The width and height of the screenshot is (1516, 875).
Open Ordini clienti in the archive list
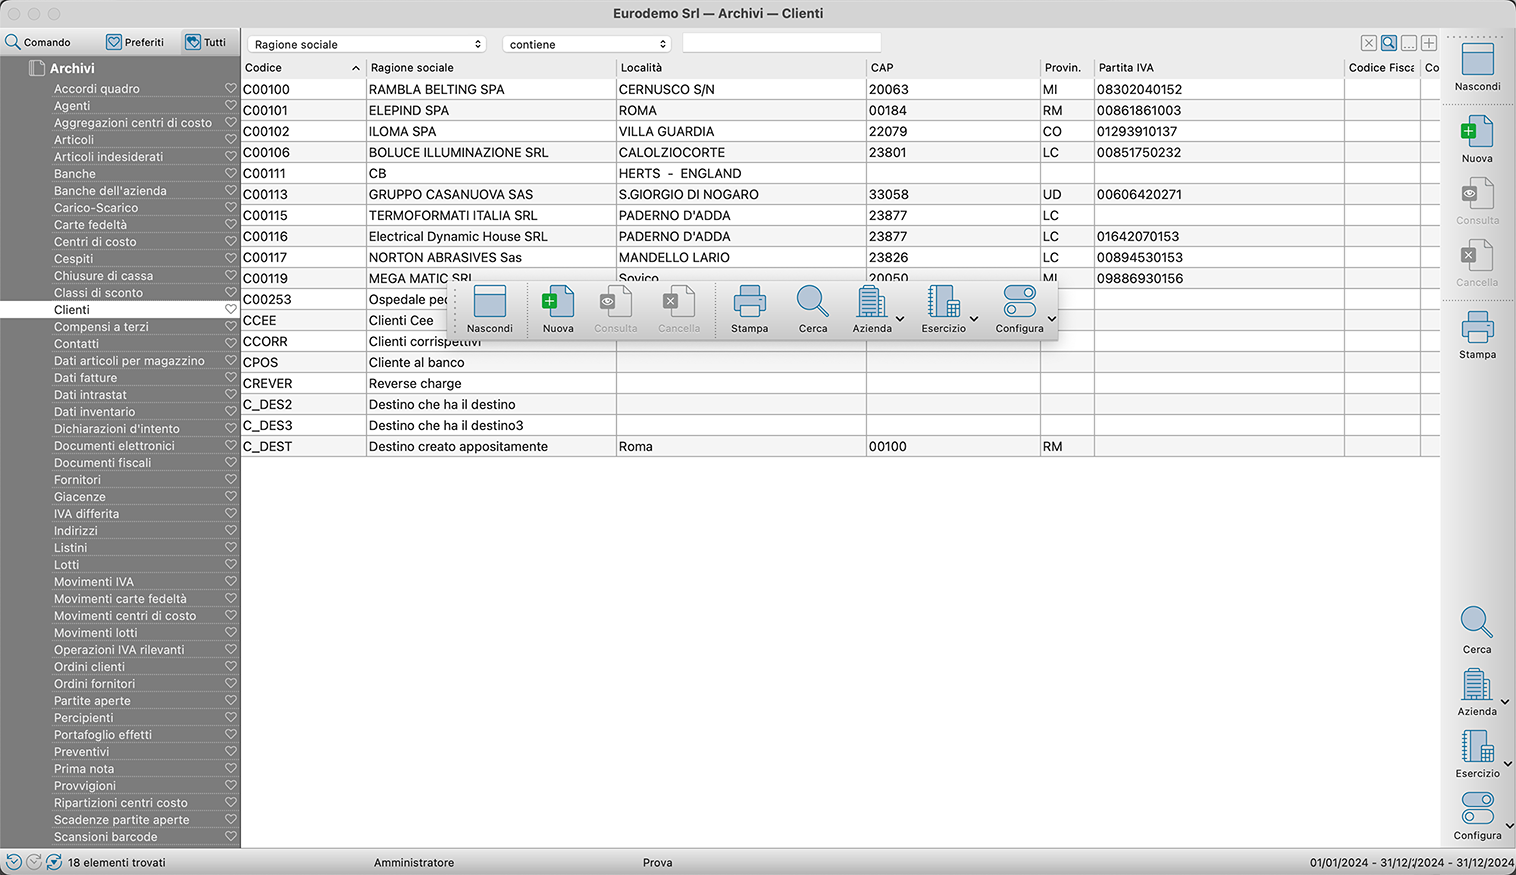[x=90, y=667]
